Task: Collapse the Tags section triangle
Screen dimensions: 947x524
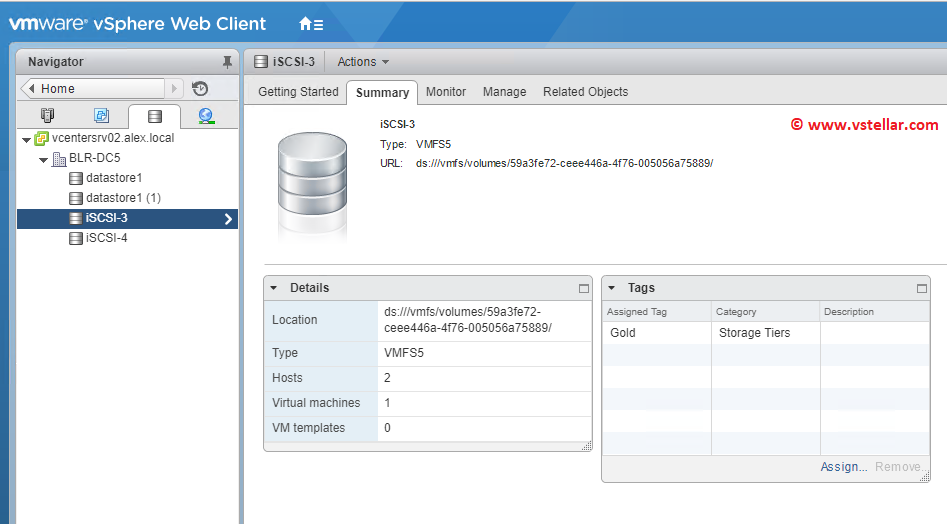Action: (612, 288)
